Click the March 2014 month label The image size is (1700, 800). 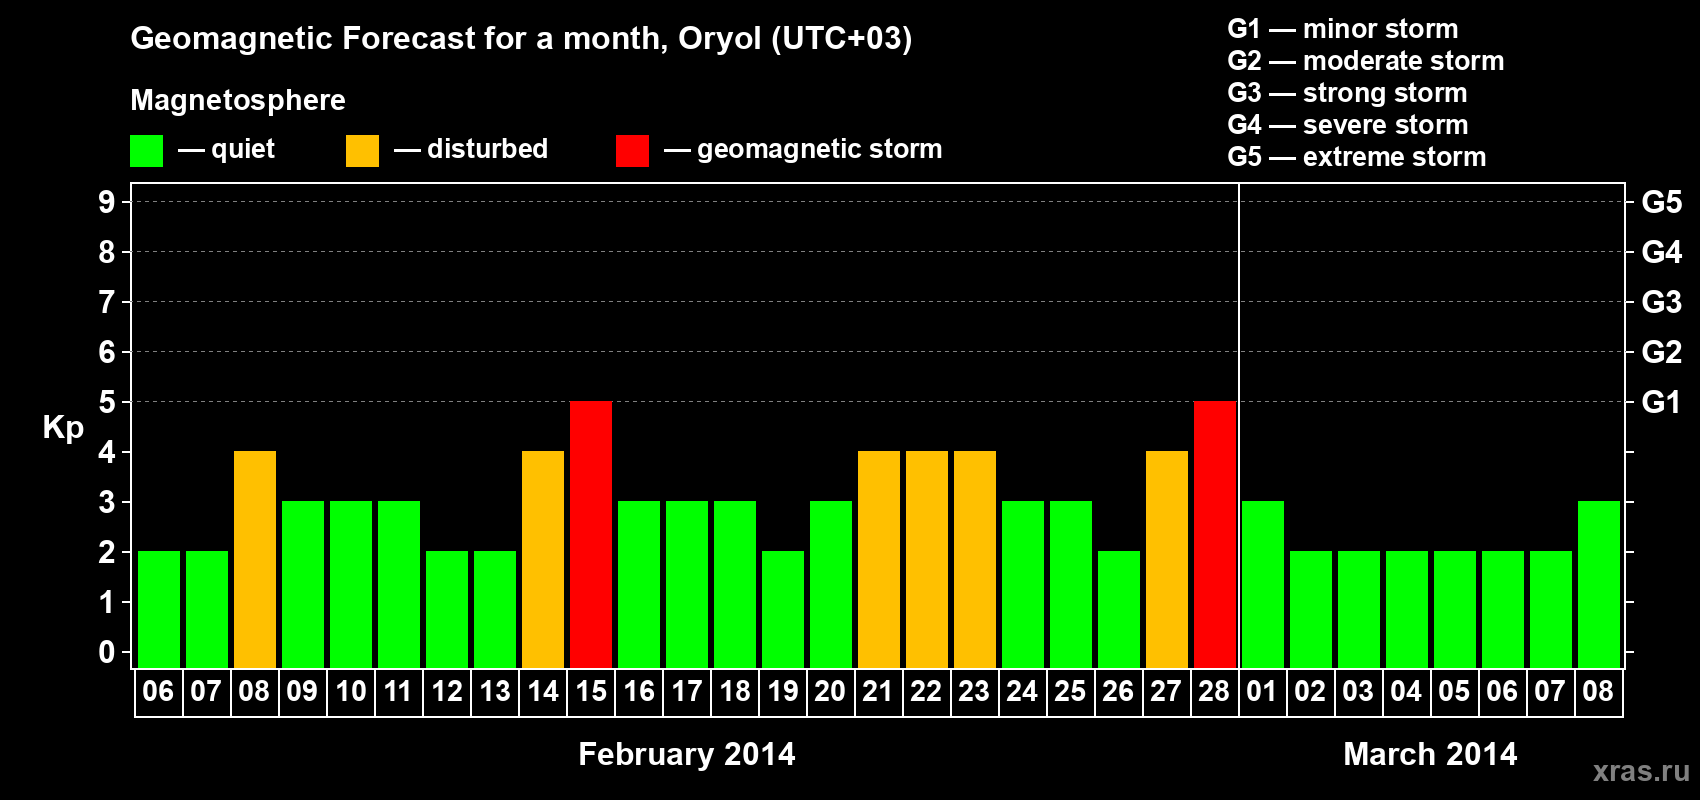[1430, 754]
